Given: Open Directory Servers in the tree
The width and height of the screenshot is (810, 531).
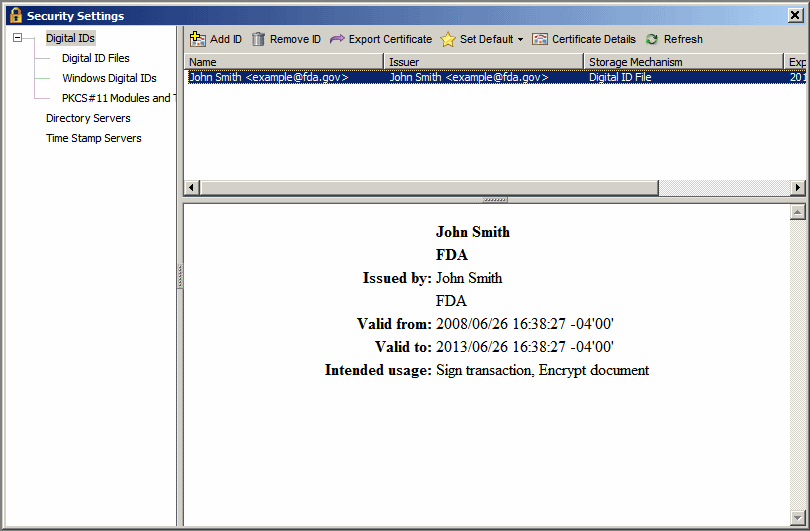Looking at the screenshot, I should [88, 118].
